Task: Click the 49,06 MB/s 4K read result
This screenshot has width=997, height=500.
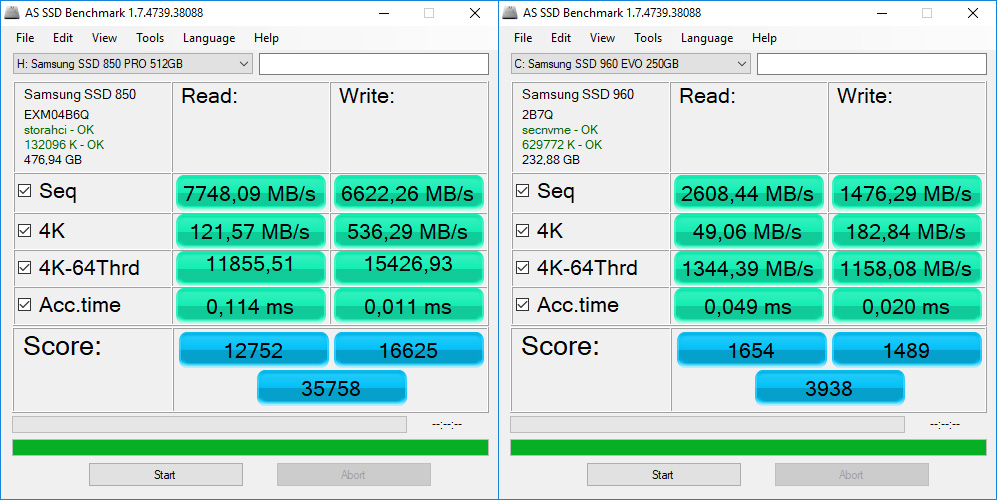Action: point(748,232)
